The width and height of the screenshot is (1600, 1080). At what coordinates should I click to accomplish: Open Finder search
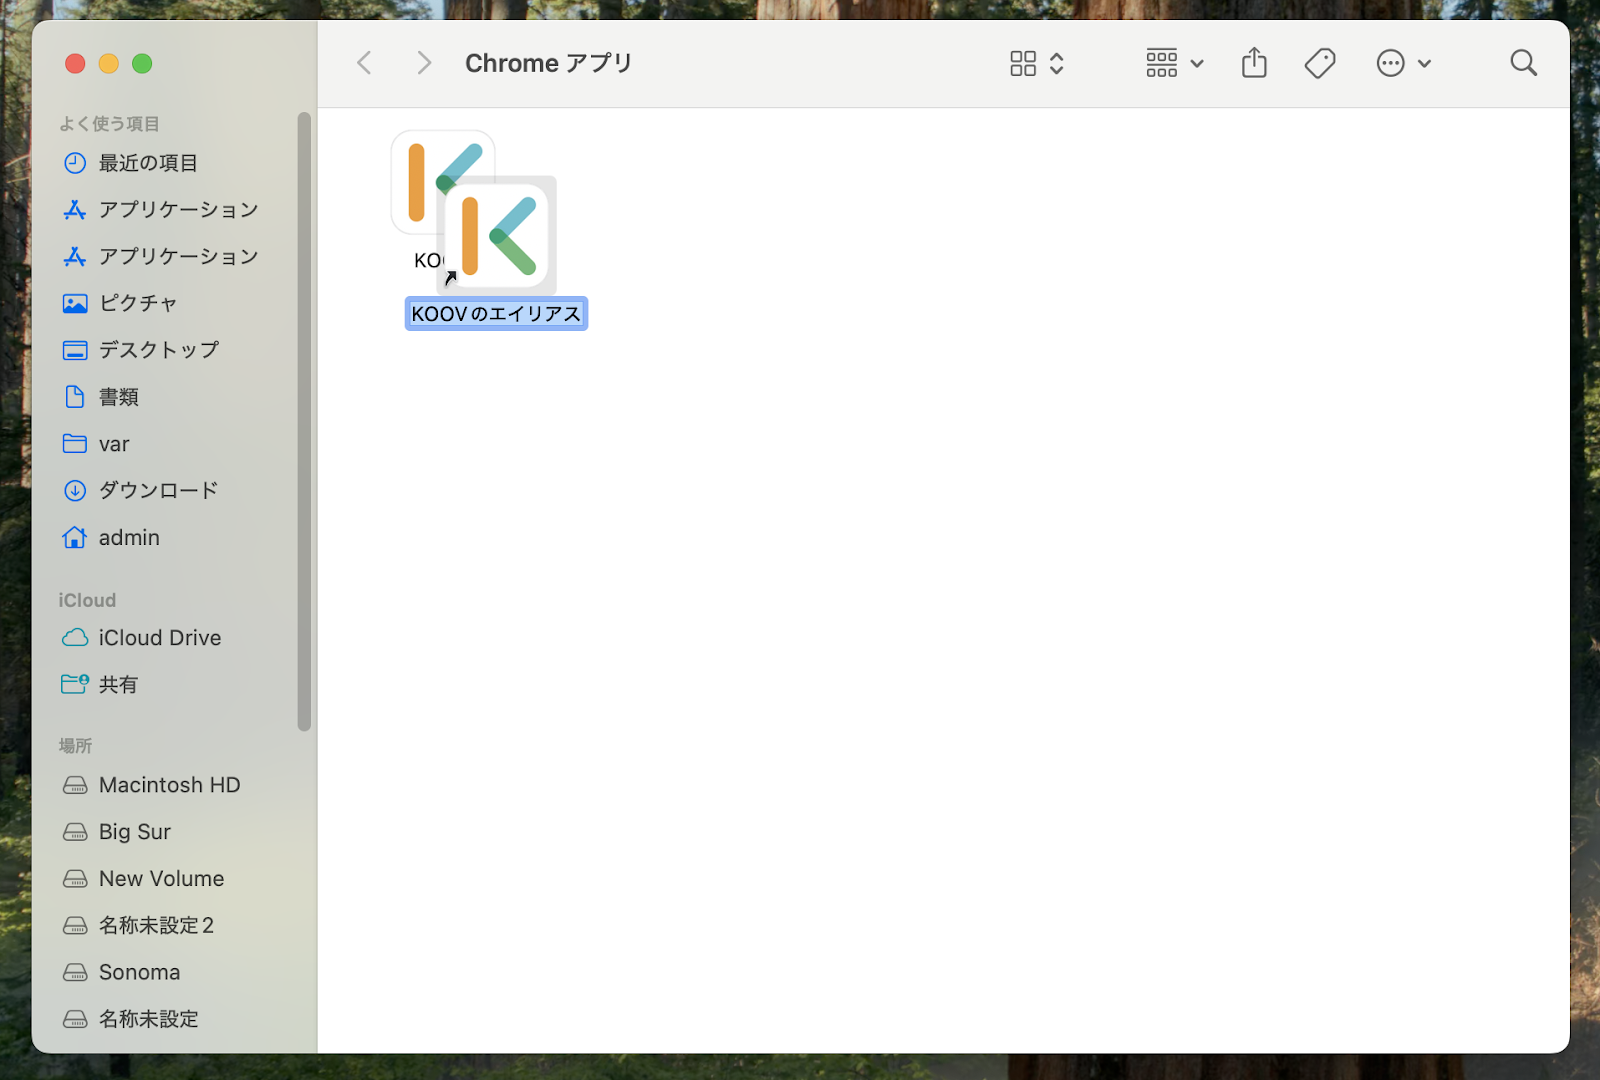tap(1523, 63)
